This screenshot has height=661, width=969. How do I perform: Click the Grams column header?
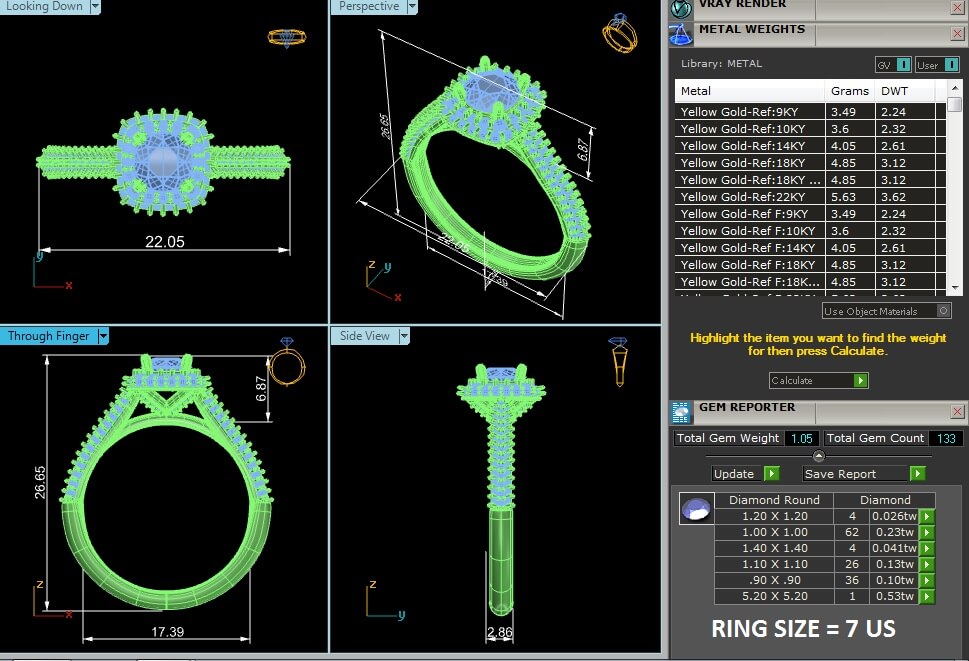[x=849, y=91]
